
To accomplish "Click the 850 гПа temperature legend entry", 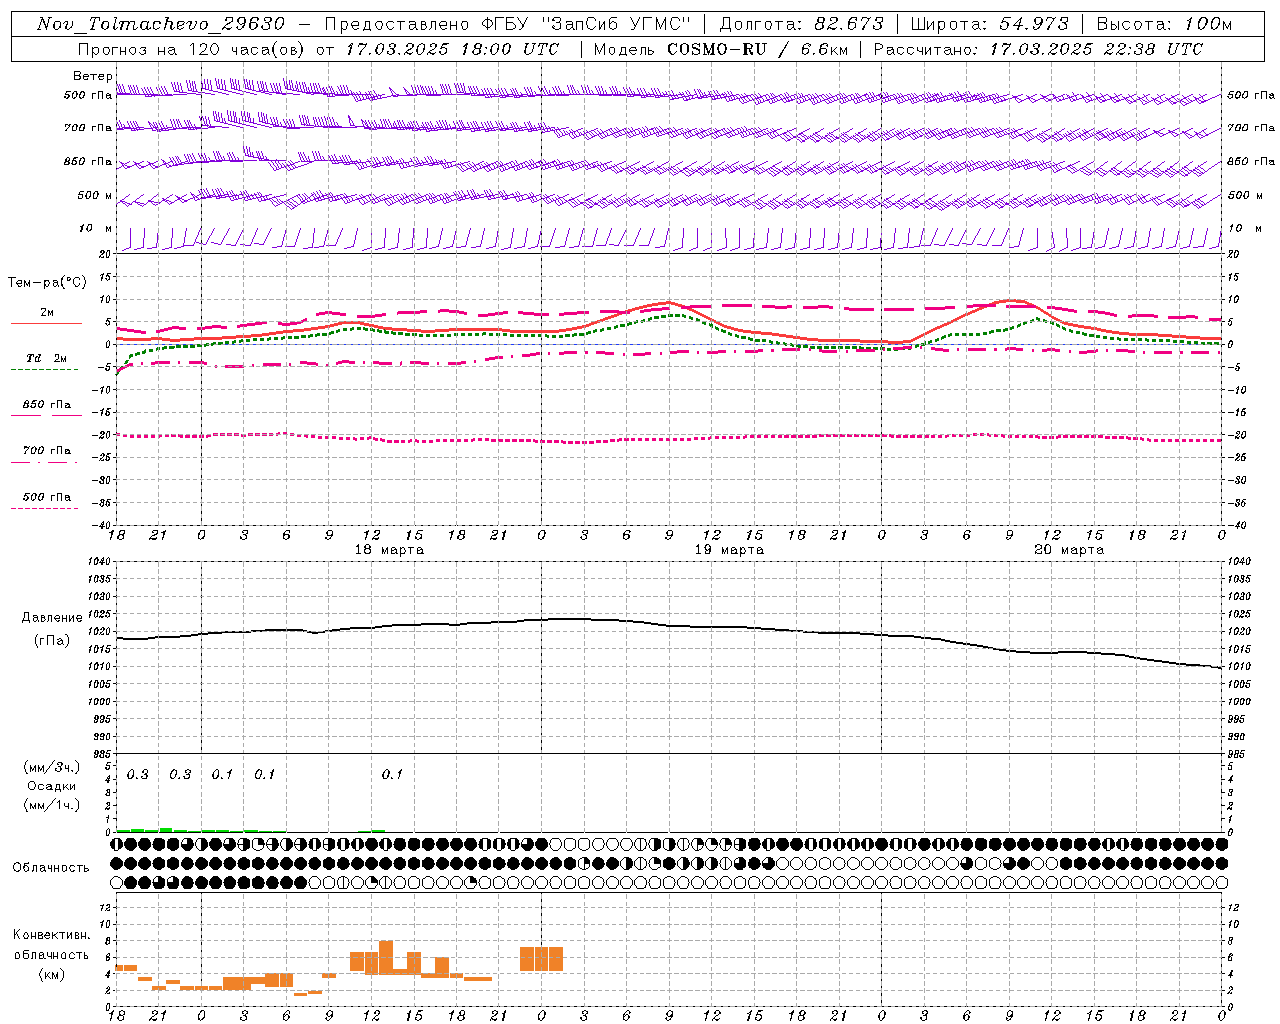I will pyautogui.click(x=47, y=405).
